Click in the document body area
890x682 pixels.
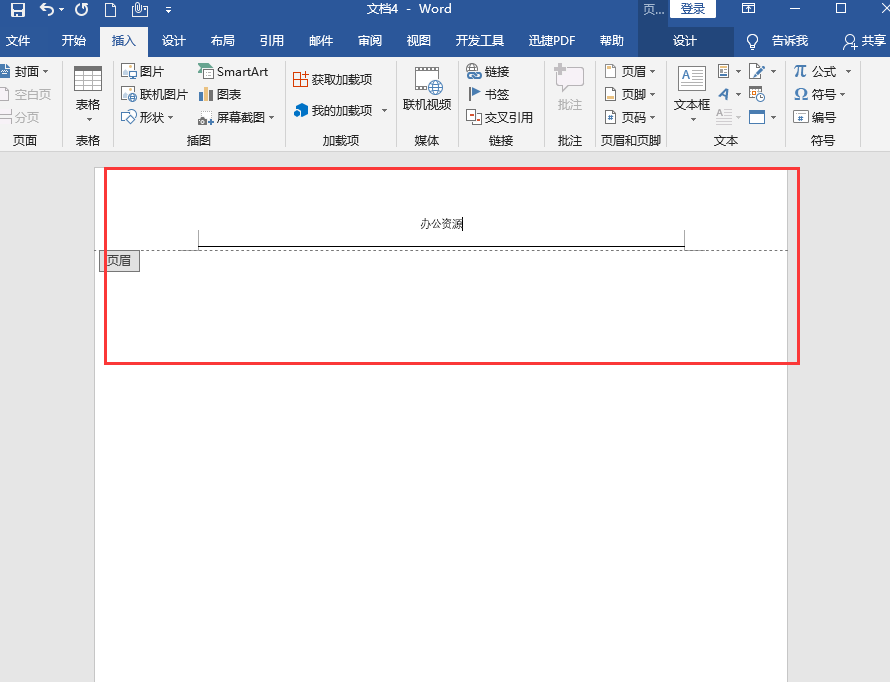pyautogui.click(x=441, y=465)
